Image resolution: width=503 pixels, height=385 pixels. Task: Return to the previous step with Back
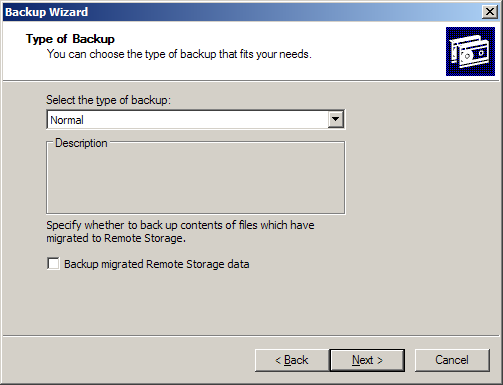click(292, 360)
